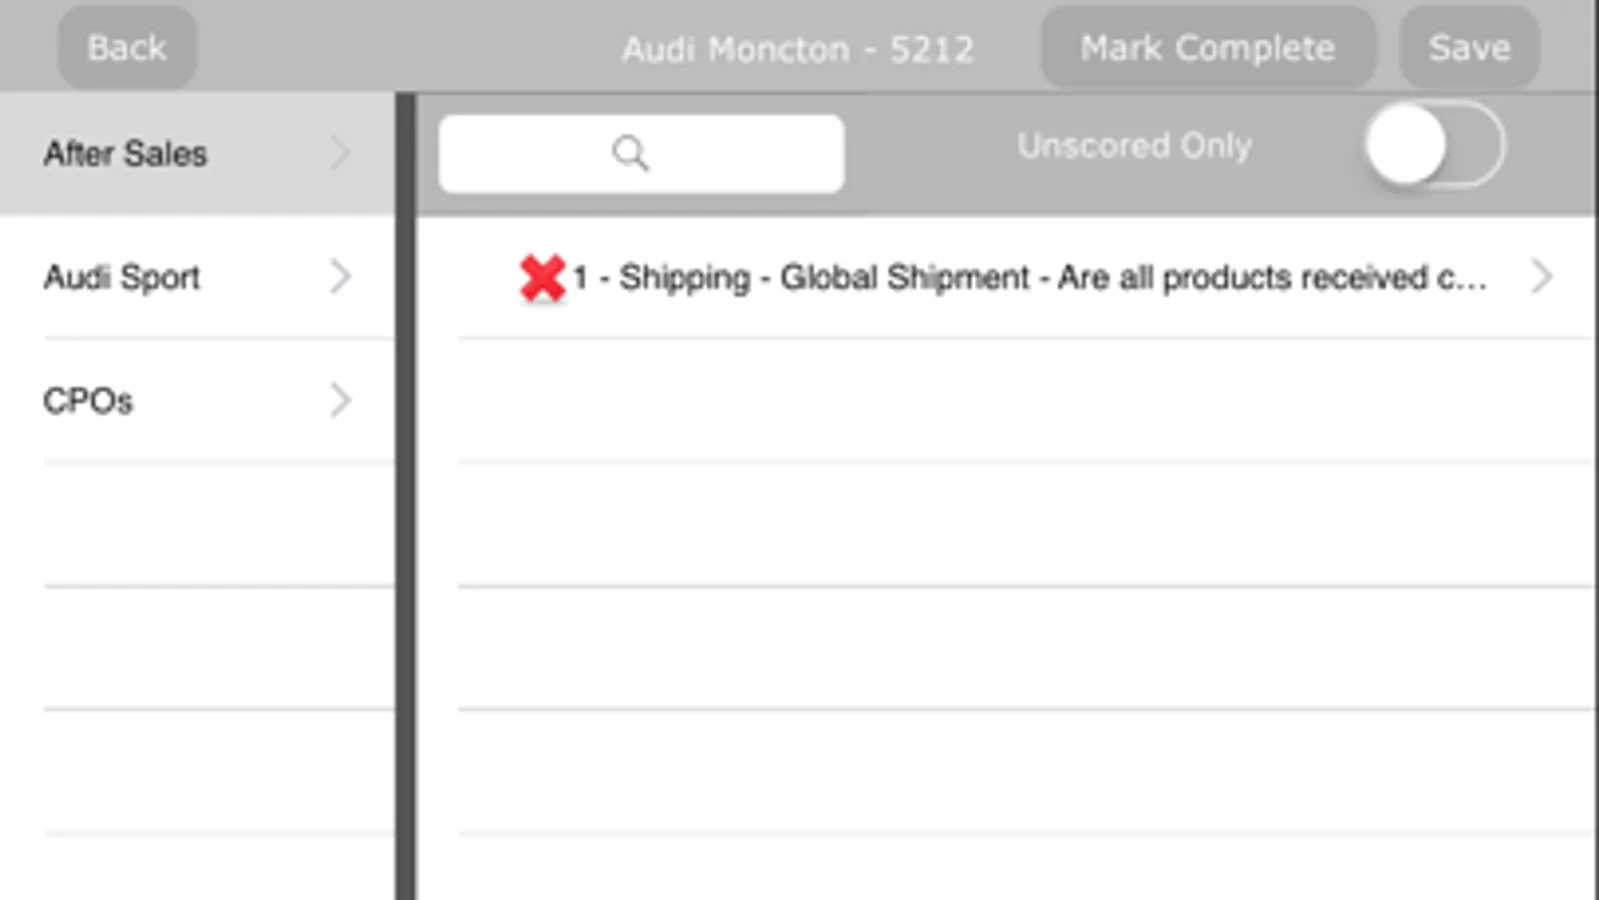Select the Audi Sport category
The width and height of the screenshot is (1599, 900).
tap(122, 277)
